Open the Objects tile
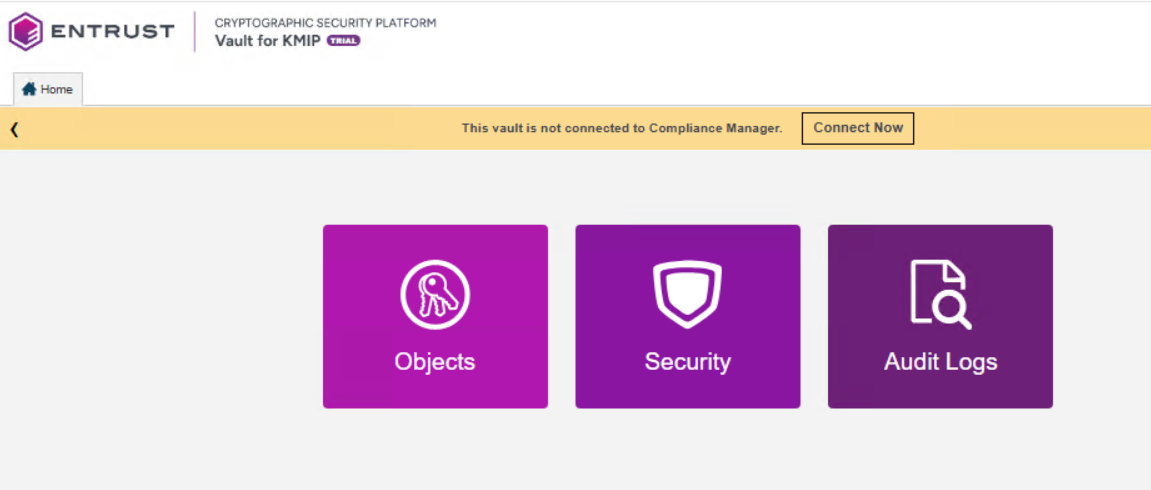 coord(435,316)
